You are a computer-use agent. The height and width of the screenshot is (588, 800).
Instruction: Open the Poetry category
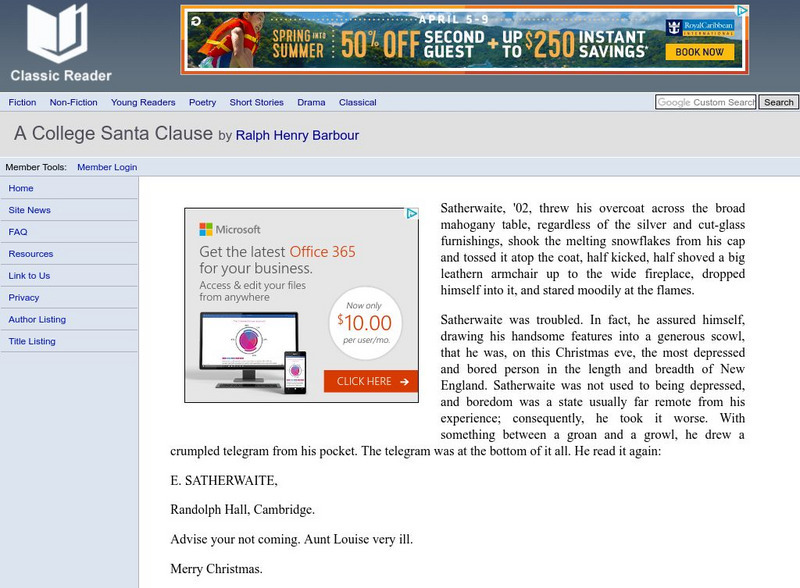pos(203,102)
